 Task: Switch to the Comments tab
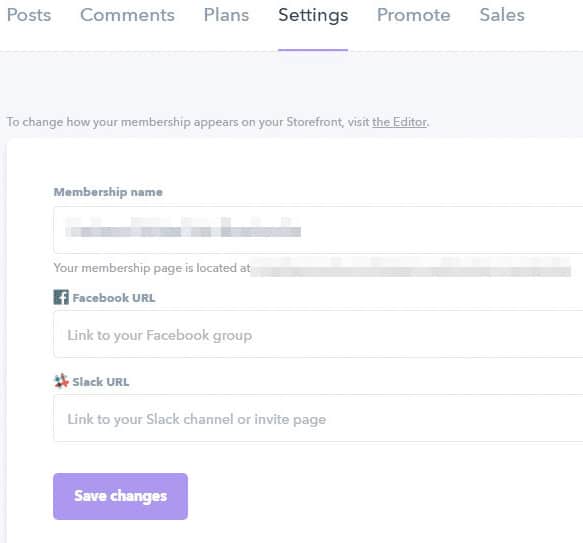(127, 15)
